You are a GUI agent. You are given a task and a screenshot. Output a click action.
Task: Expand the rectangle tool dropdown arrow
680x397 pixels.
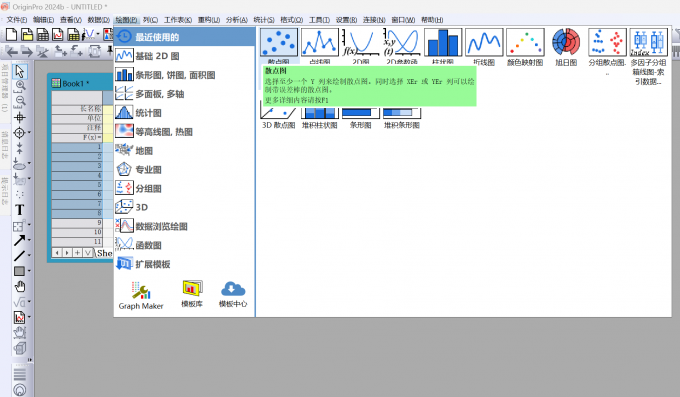(29, 271)
